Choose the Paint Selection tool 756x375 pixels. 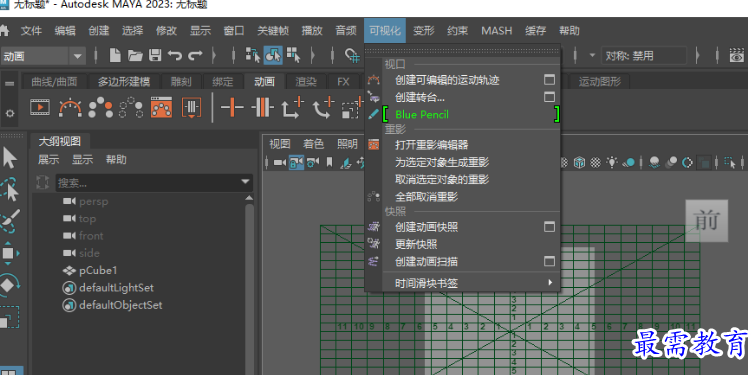[x=10, y=221]
